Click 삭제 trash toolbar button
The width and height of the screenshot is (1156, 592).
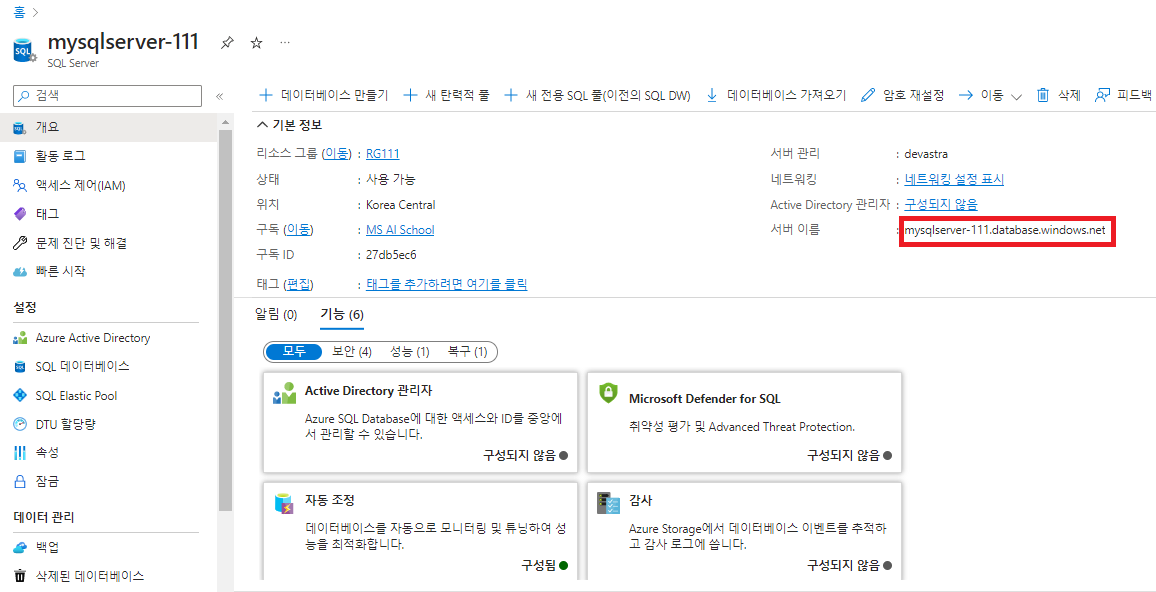coord(1059,95)
